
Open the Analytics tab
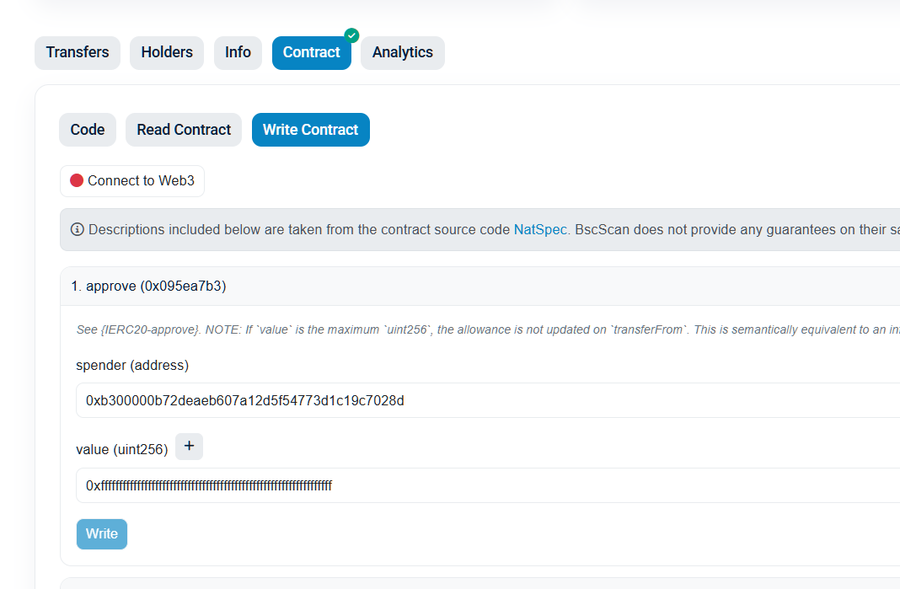(403, 53)
